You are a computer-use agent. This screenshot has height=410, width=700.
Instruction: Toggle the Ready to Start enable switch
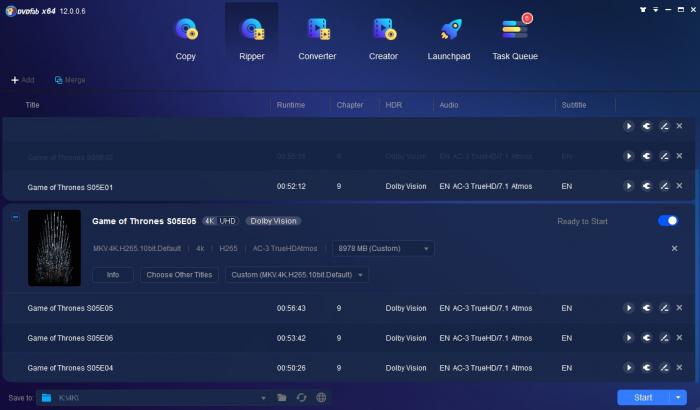(x=668, y=221)
